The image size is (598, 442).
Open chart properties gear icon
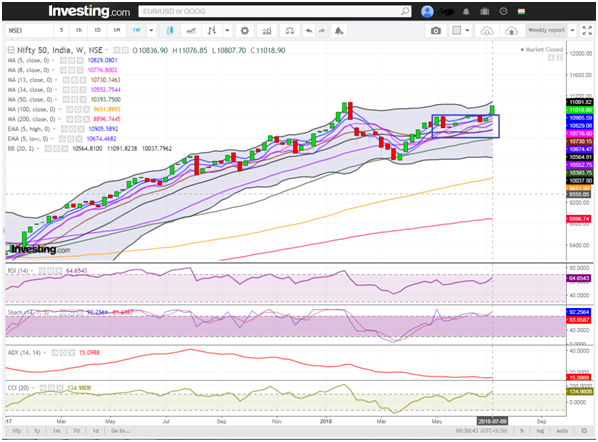[x=244, y=31]
